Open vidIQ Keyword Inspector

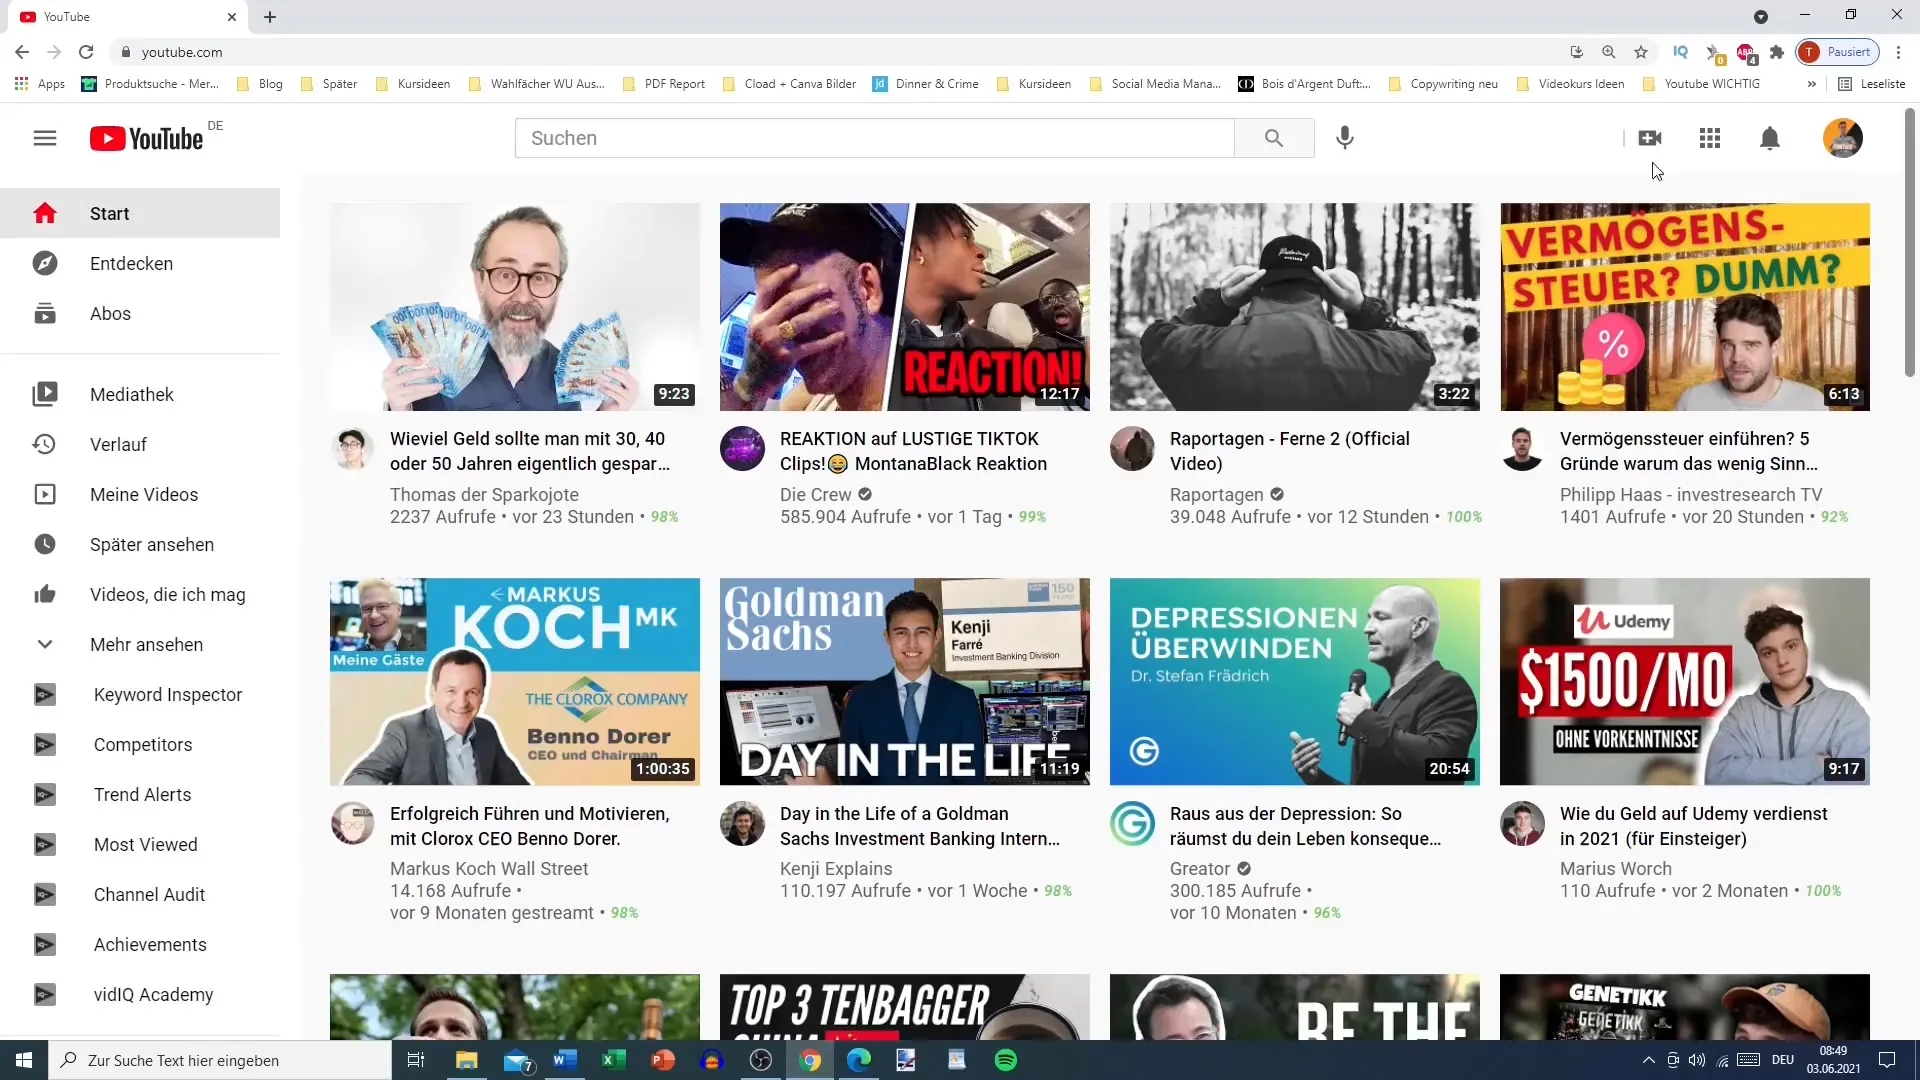pos(140,694)
